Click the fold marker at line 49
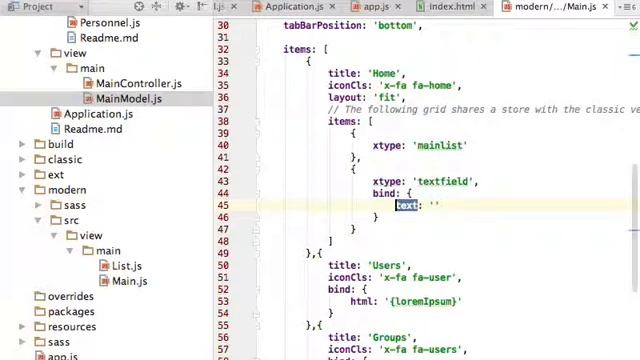Image resolution: width=640 pixels, height=360 pixels. [257, 253]
